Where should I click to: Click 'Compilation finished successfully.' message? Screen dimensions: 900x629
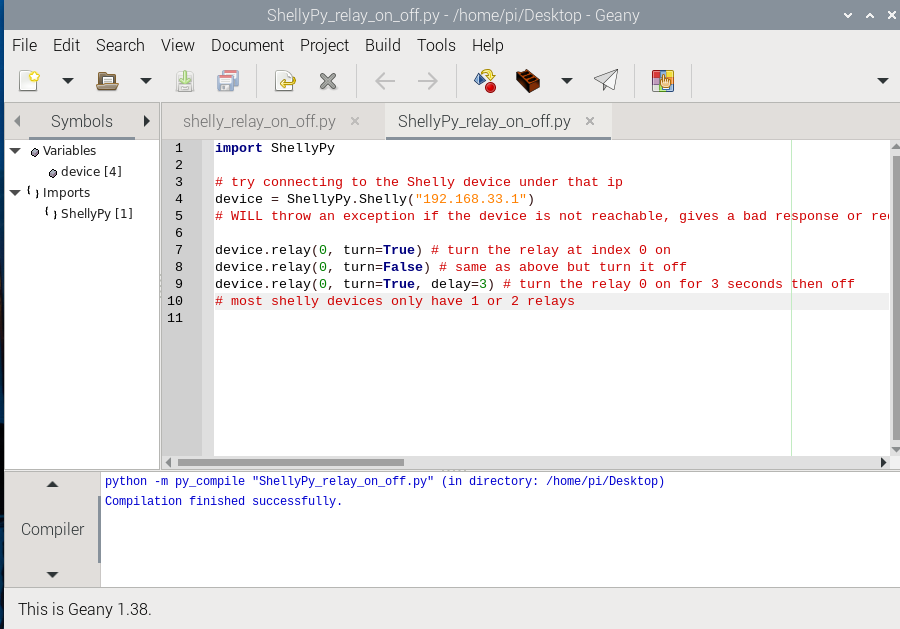223,501
